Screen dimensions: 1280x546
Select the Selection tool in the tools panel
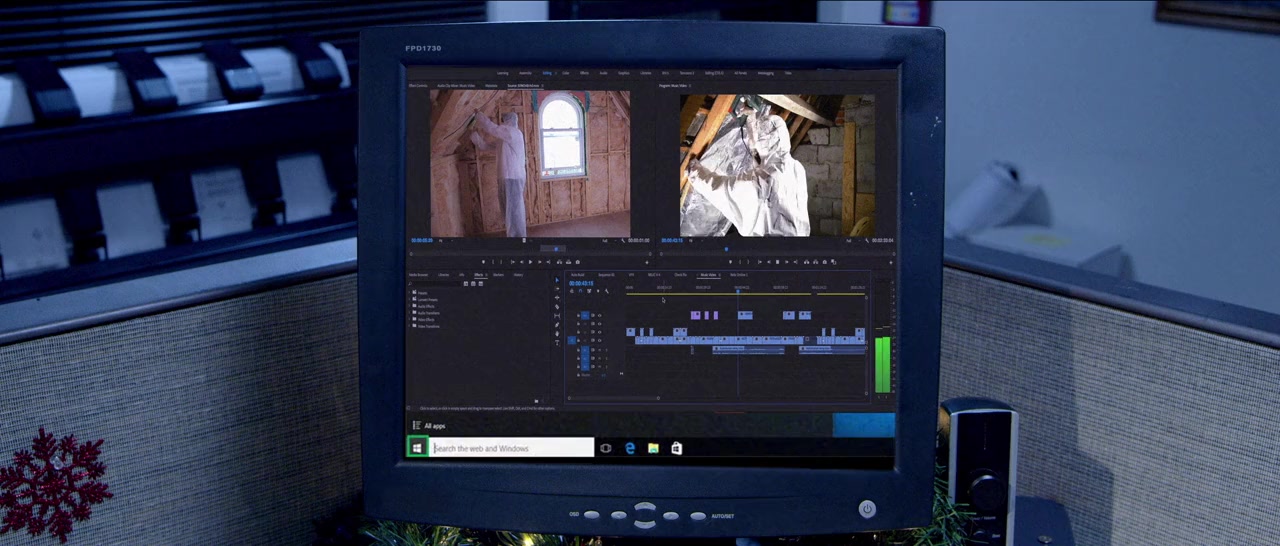[557, 281]
